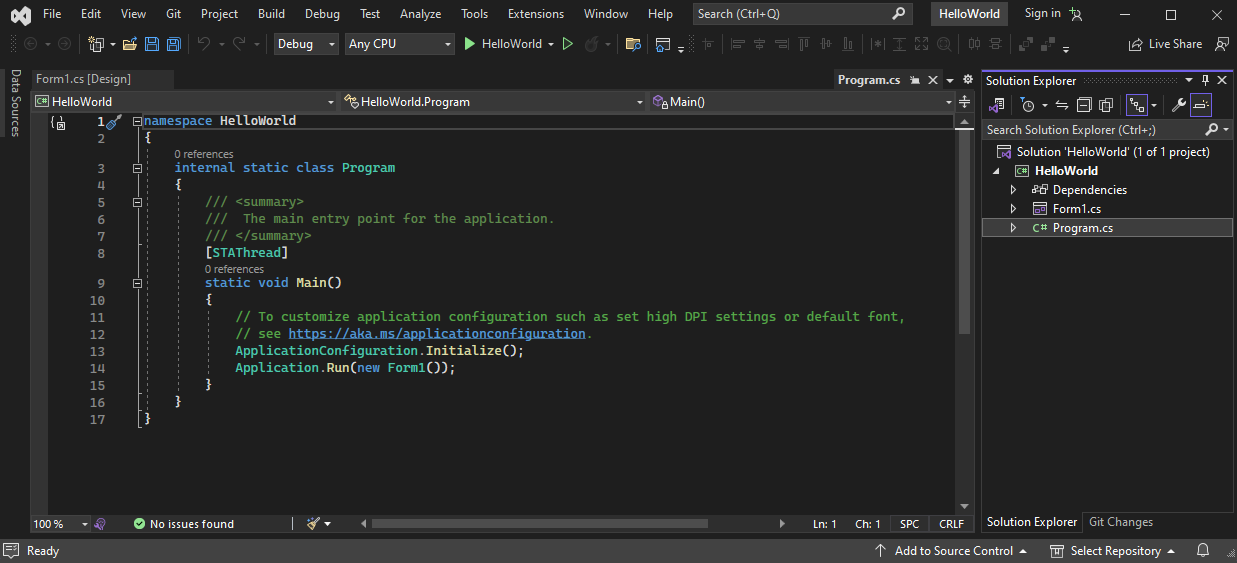Image resolution: width=1237 pixels, height=563 pixels.
Task: Click the Search Solution Explorer field
Action: 1090,130
